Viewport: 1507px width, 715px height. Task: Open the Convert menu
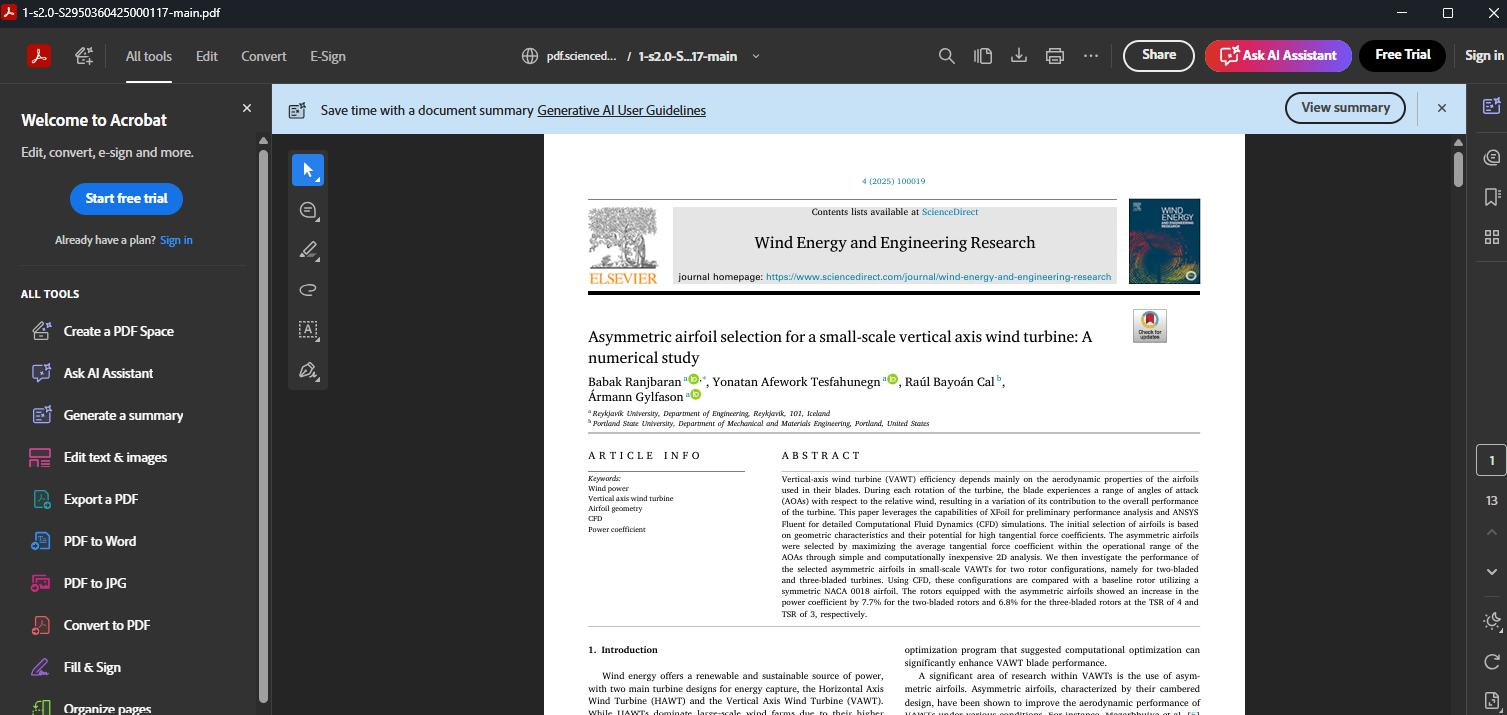point(264,56)
